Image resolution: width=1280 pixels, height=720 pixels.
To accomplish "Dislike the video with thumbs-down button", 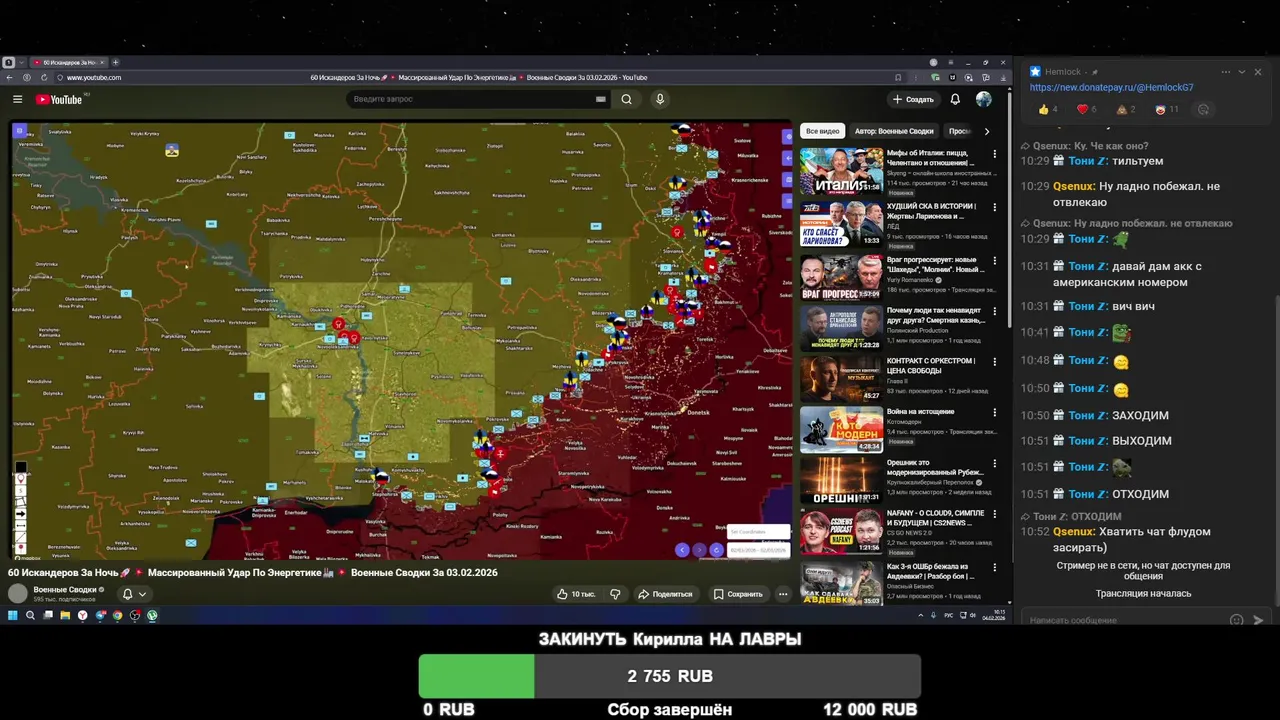I will [x=615, y=594].
